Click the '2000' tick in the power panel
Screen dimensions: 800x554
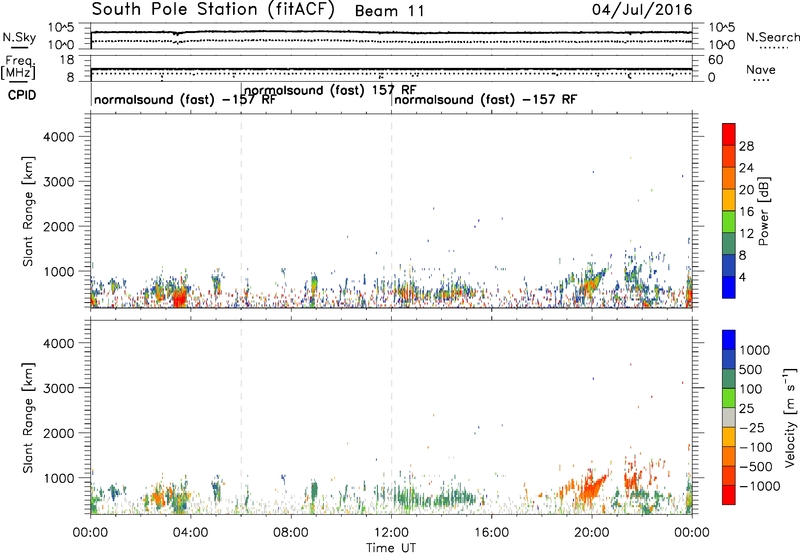[58, 226]
